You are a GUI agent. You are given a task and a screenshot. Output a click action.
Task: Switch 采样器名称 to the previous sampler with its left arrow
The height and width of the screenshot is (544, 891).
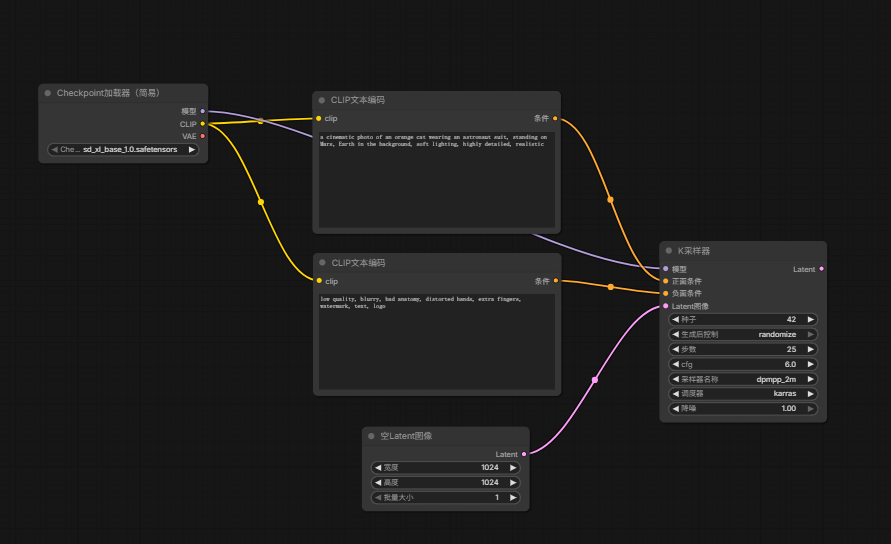tap(676, 379)
